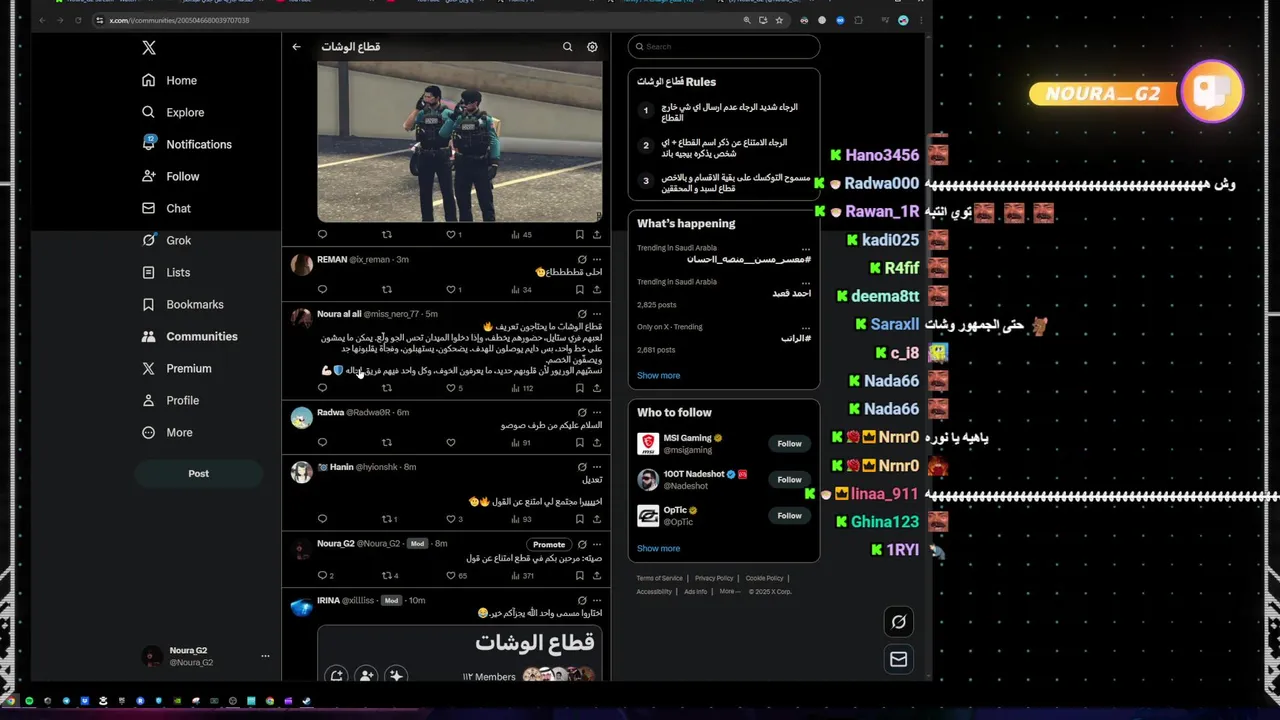This screenshot has width=1280, height=720.
Task: Click the Lists sidebar icon
Action: tap(149, 272)
